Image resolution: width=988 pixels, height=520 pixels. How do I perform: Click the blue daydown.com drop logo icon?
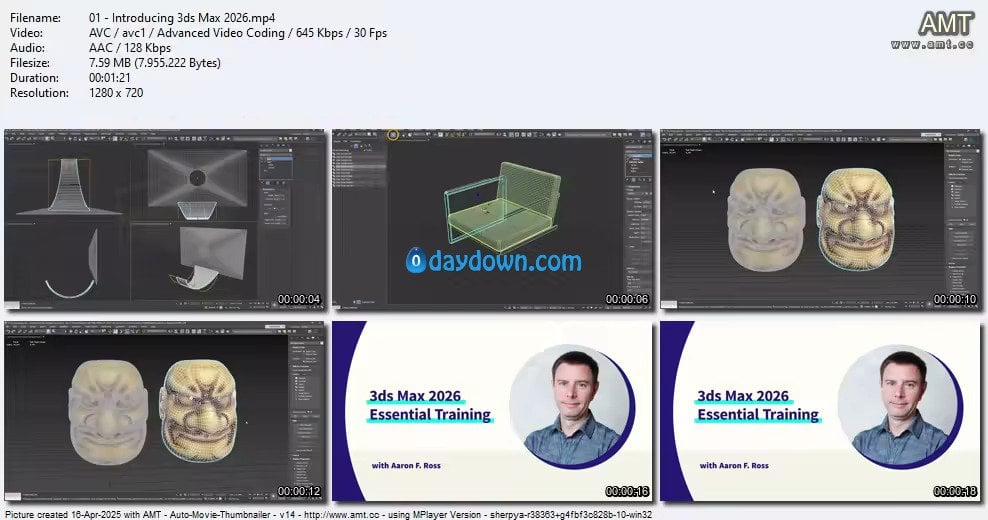tap(416, 261)
